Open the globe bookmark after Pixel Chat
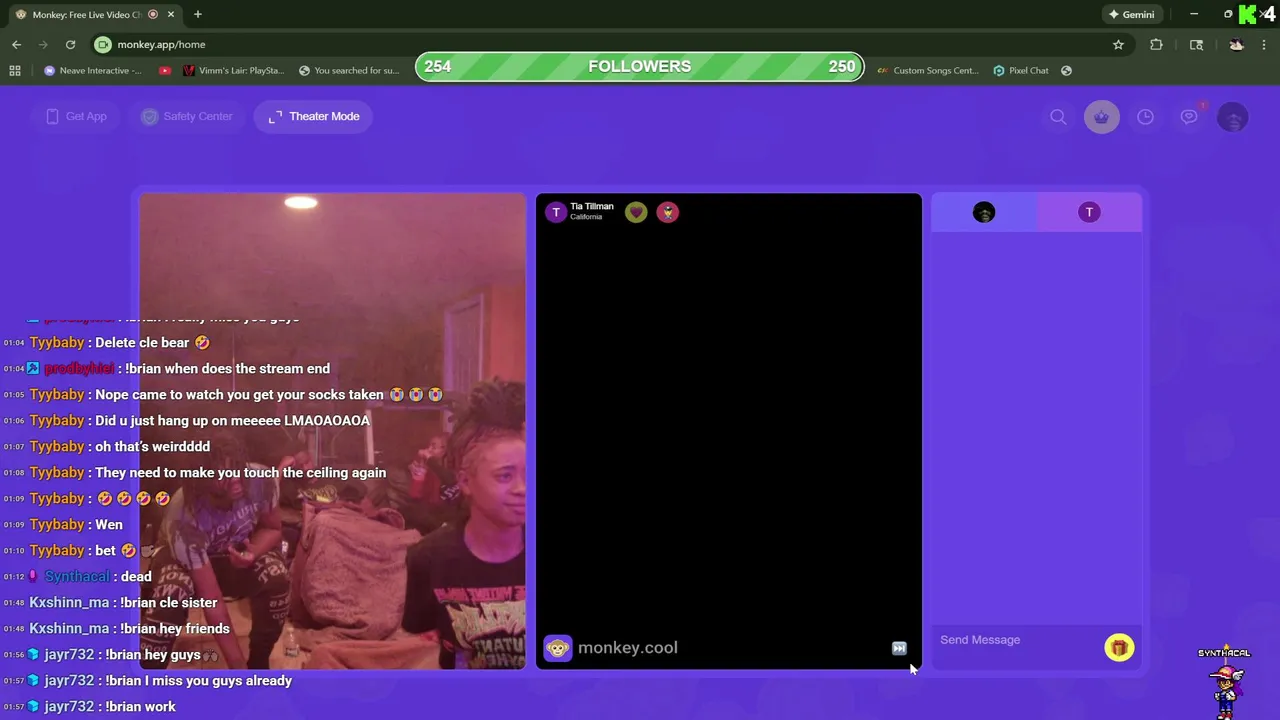This screenshot has height=720, width=1280. pyautogui.click(x=1066, y=70)
